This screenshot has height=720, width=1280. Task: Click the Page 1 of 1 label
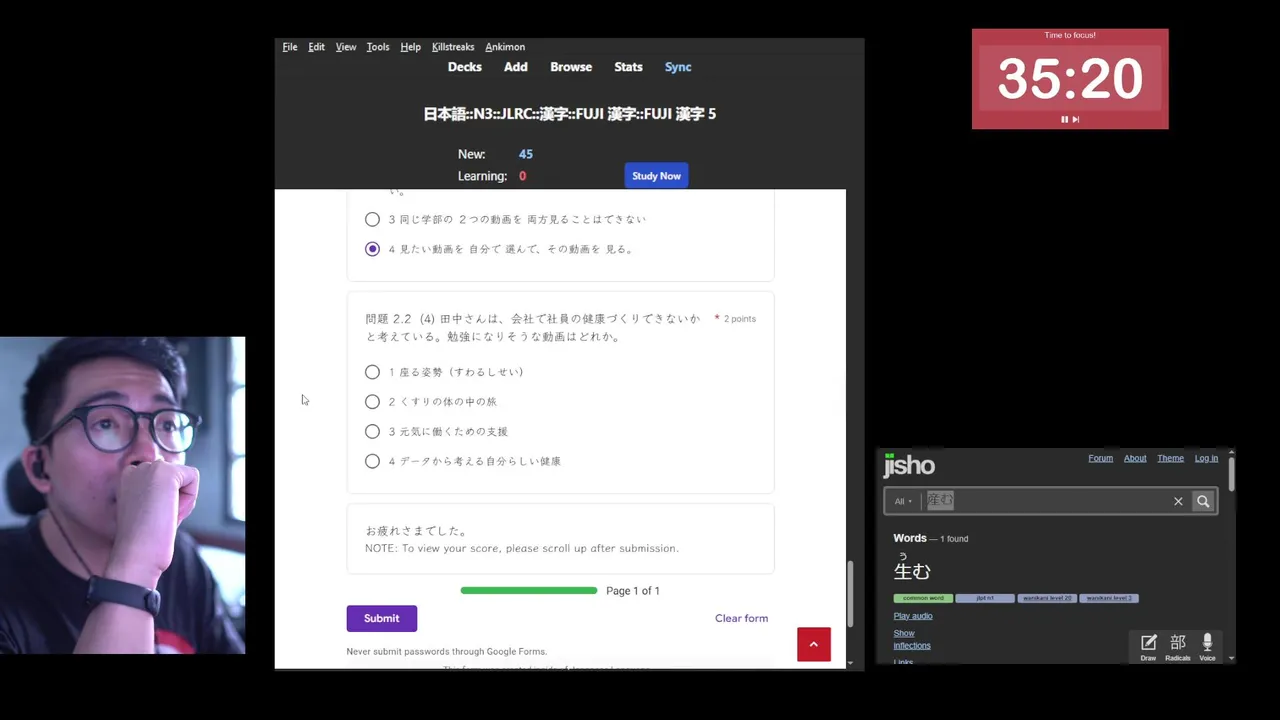click(633, 591)
